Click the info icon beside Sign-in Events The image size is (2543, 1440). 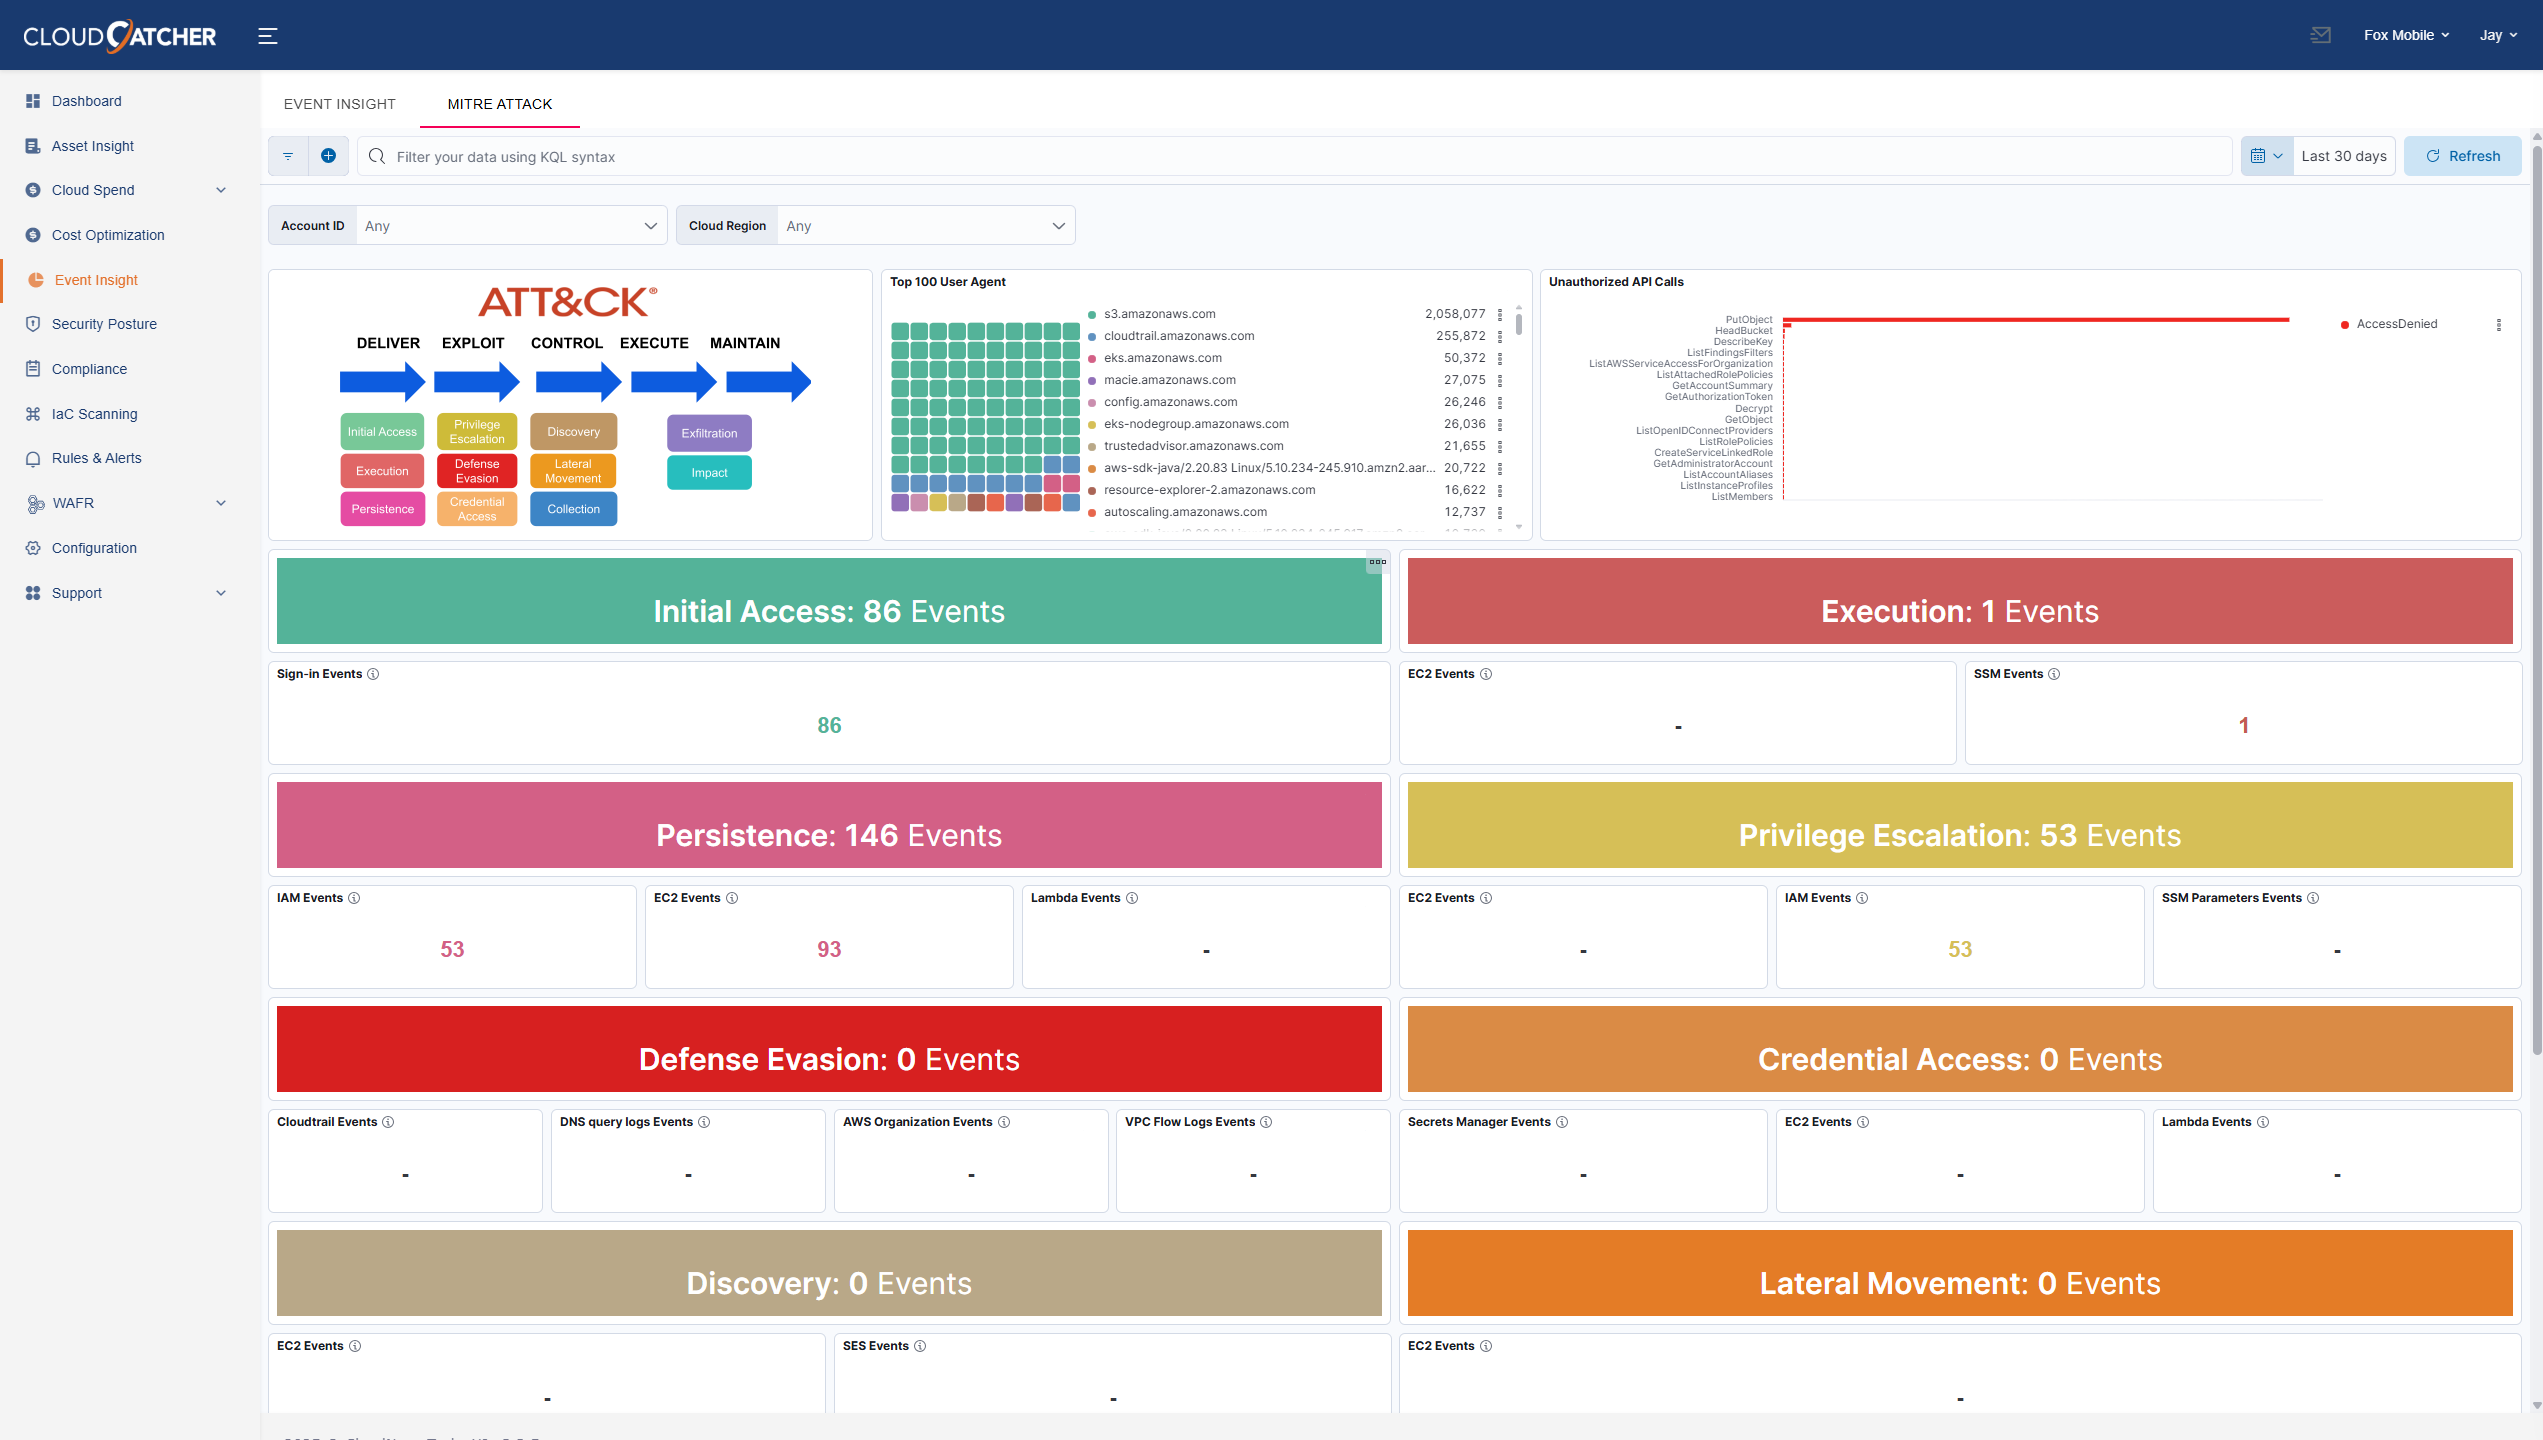point(373,674)
